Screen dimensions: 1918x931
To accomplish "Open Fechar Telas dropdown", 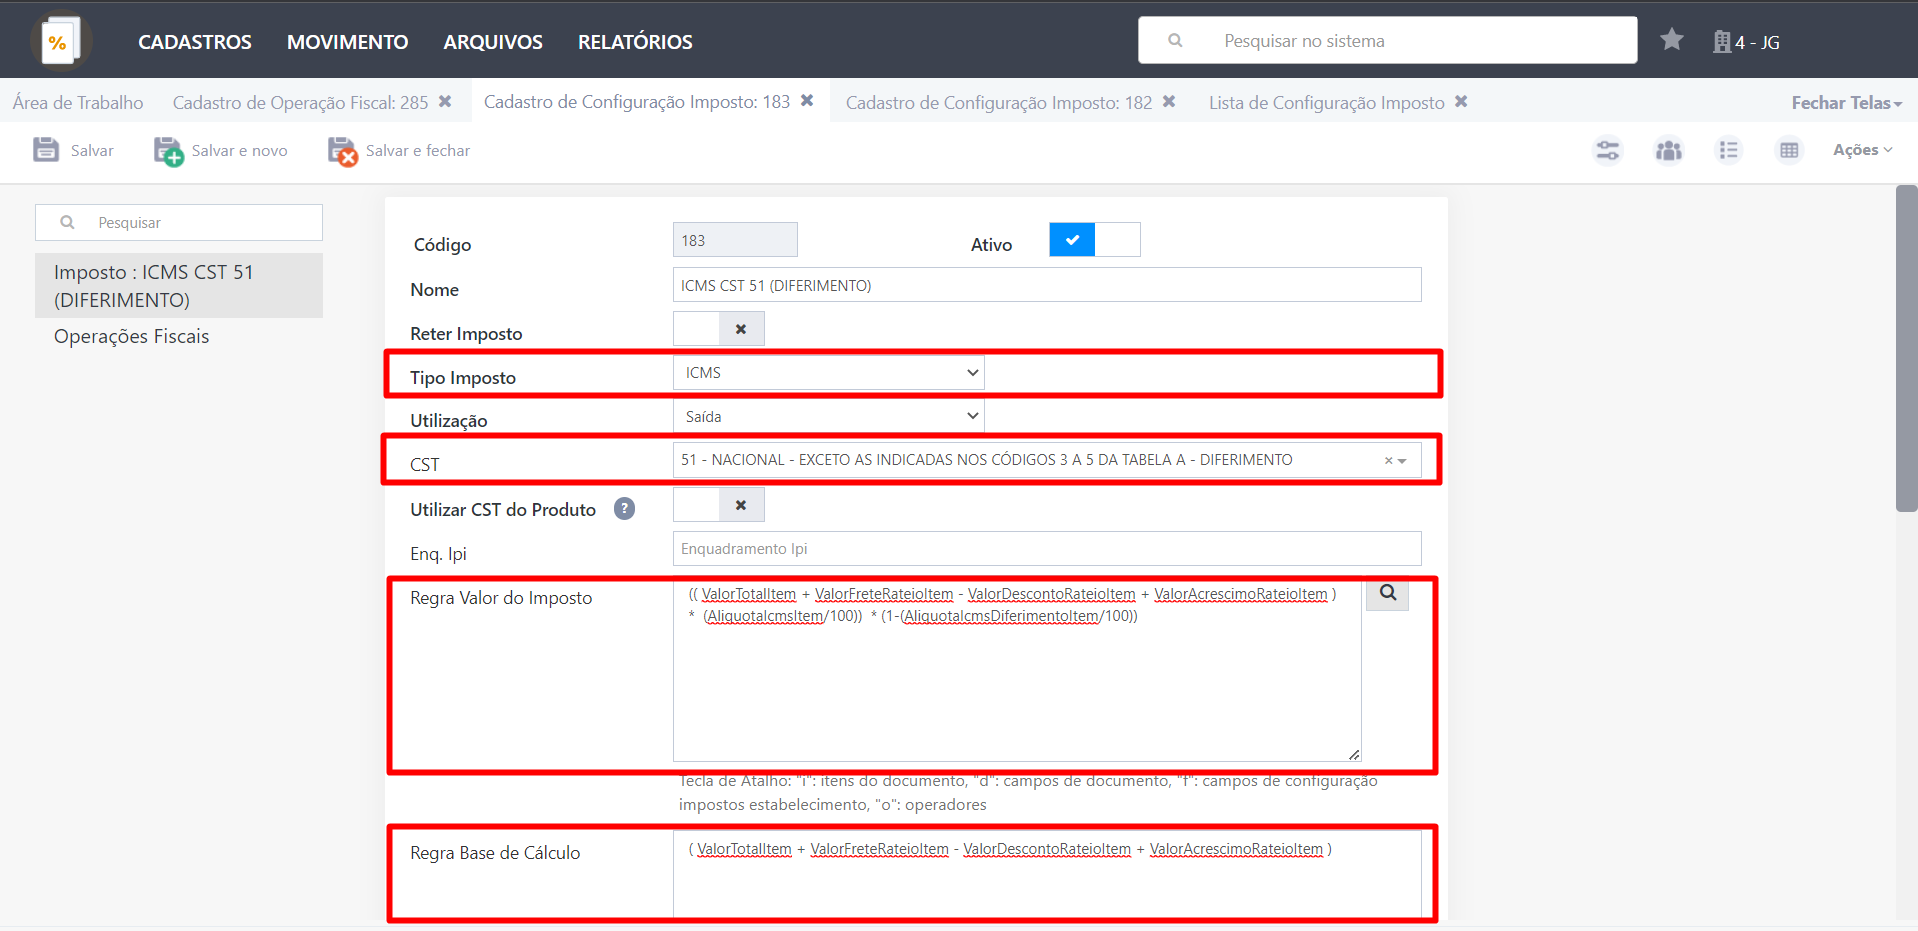I will point(1846,103).
